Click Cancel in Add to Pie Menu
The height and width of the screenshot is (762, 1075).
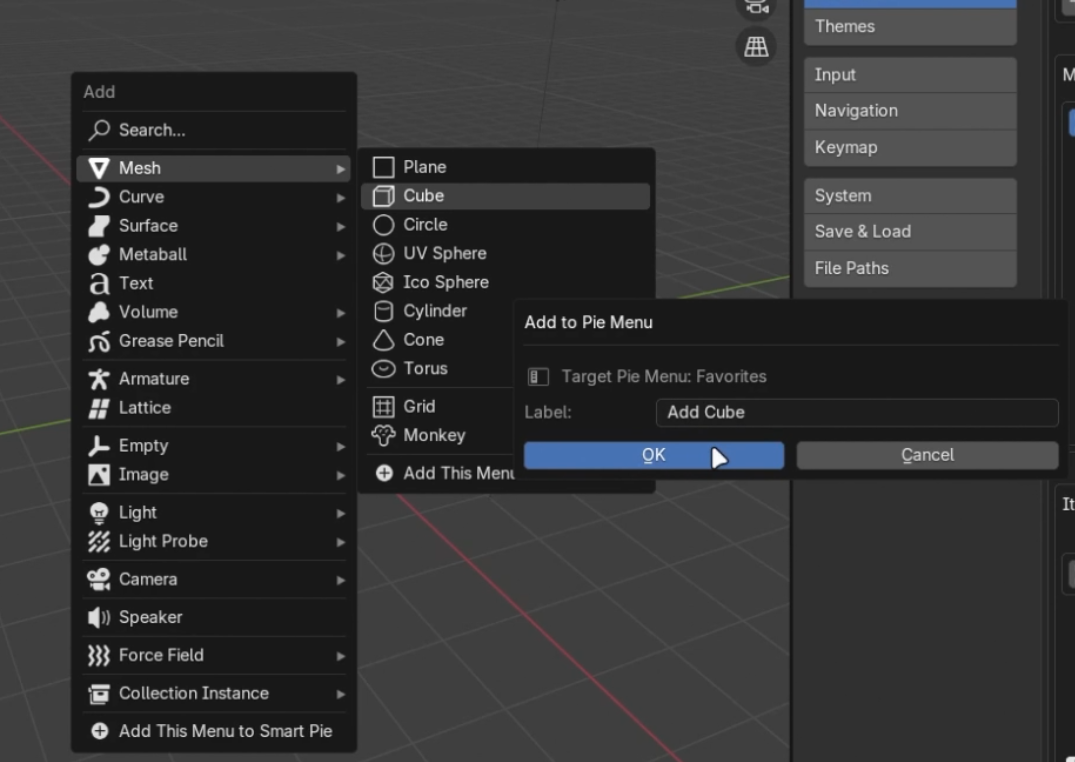(x=927, y=455)
